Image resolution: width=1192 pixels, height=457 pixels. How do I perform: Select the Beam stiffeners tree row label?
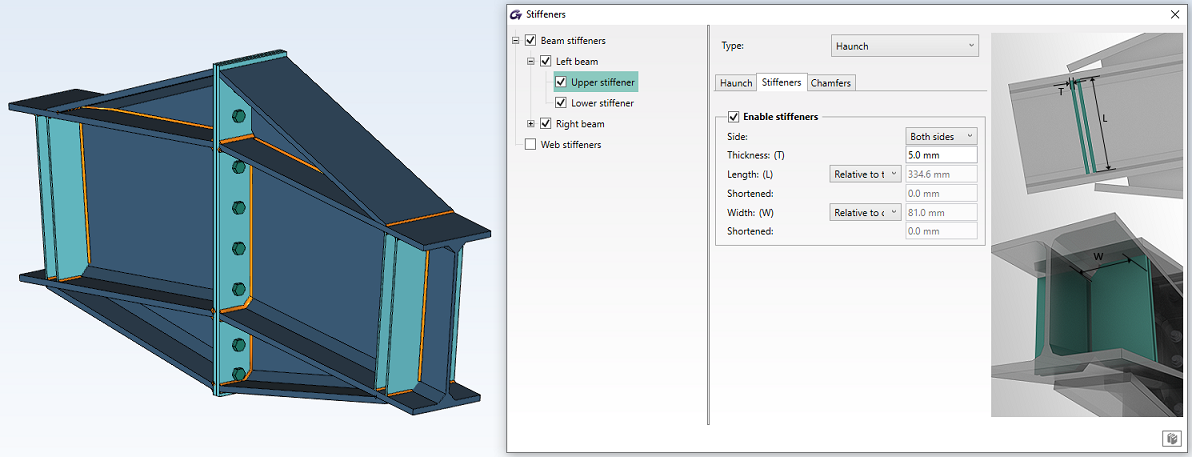pyautogui.click(x=572, y=40)
